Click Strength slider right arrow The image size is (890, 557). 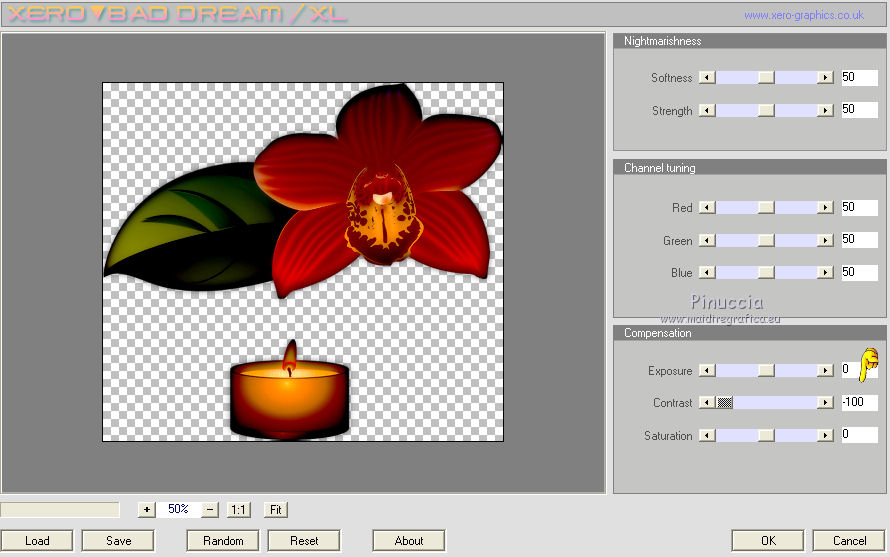(825, 111)
